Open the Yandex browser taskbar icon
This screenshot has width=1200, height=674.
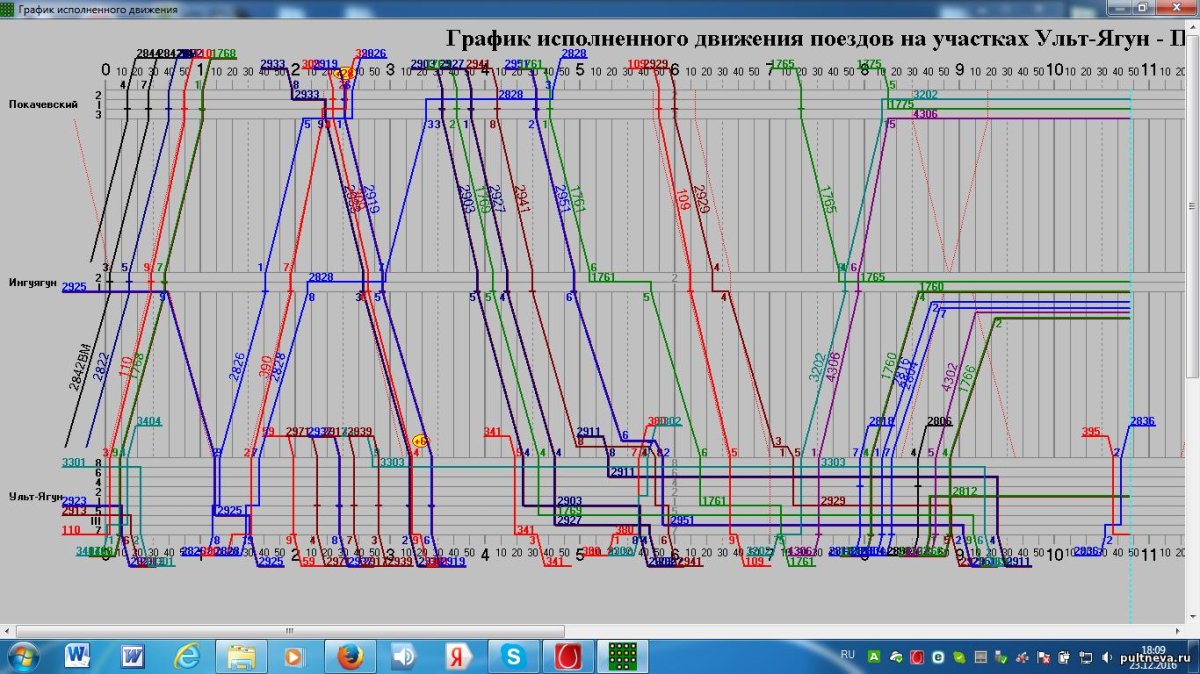pos(459,656)
